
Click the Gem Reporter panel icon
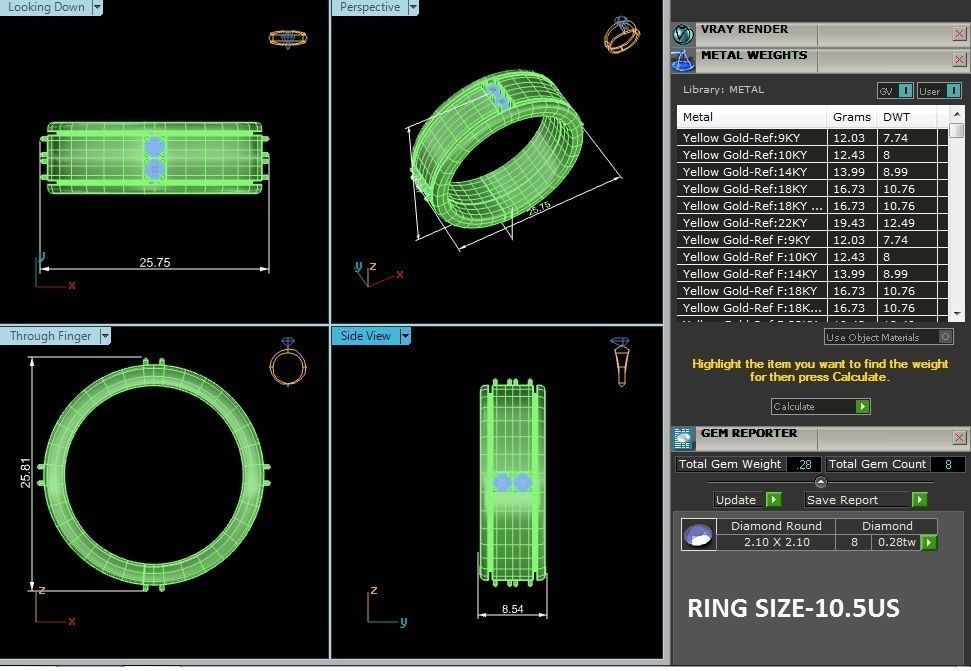click(x=683, y=438)
